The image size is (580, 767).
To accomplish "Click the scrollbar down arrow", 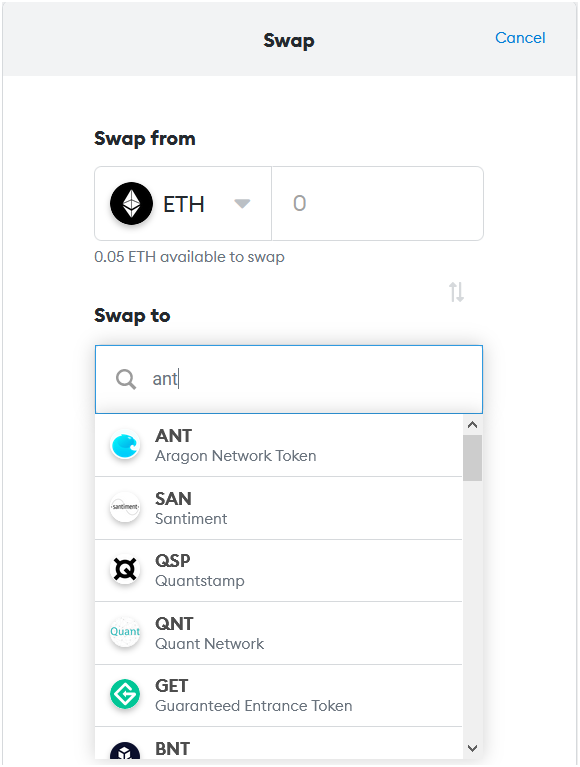I will point(472,748).
